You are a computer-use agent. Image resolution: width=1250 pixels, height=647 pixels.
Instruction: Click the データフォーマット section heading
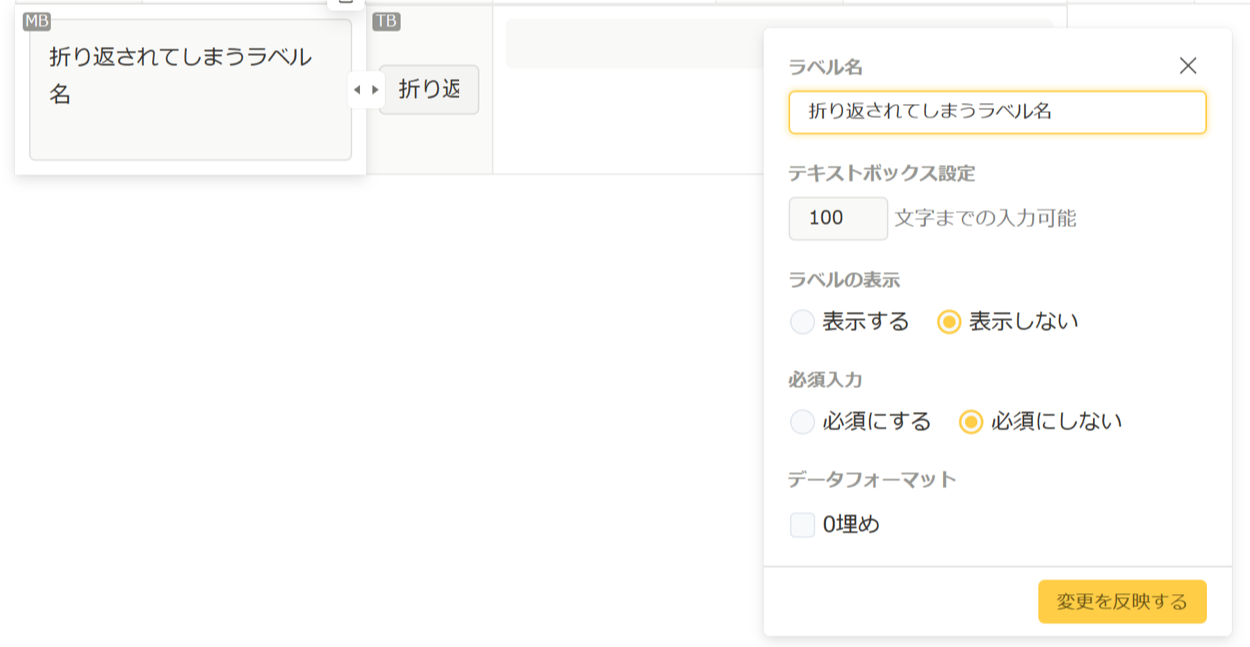(x=872, y=480)
